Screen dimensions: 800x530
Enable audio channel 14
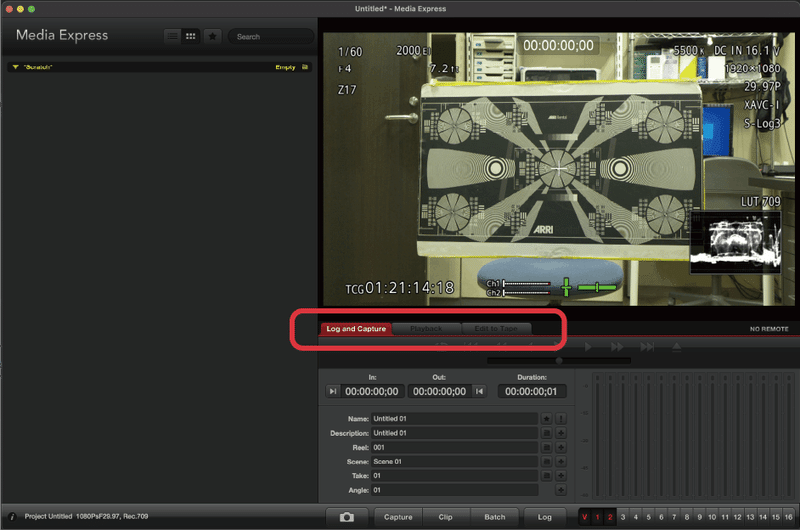(x=763, y=517)
